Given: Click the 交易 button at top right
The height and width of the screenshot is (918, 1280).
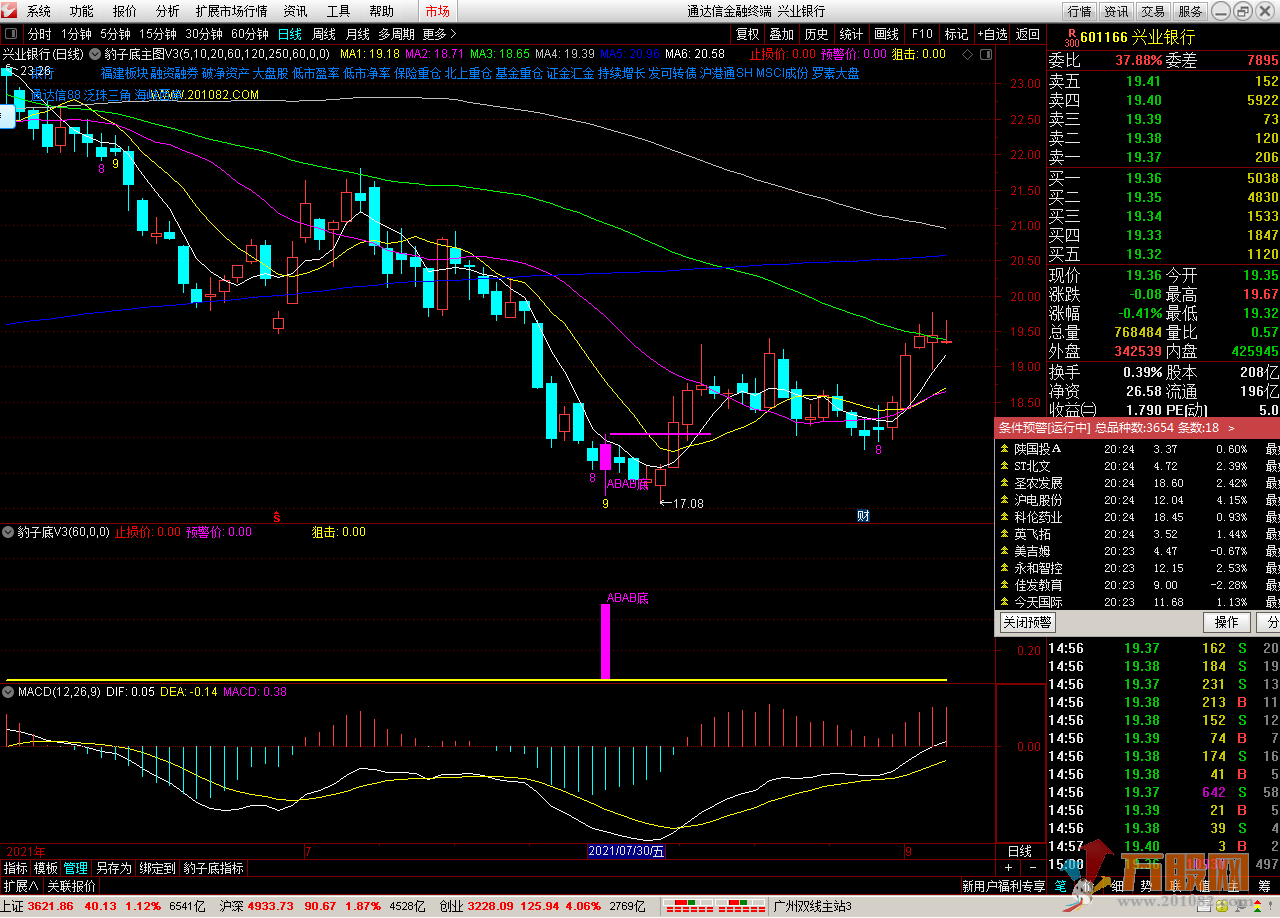Looking at the screenshot, I should point(1153,11).
